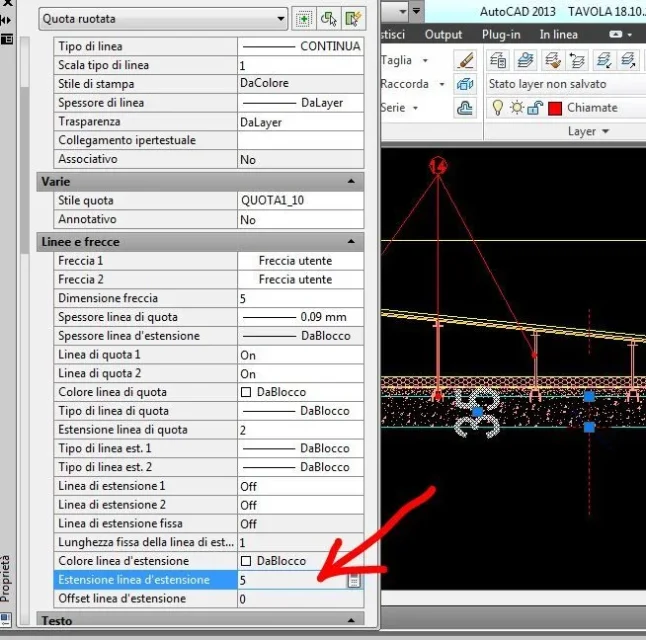646x640 pixels.
Task: Open the Stato layer non salvato dropdown
Action: [566, 84]
